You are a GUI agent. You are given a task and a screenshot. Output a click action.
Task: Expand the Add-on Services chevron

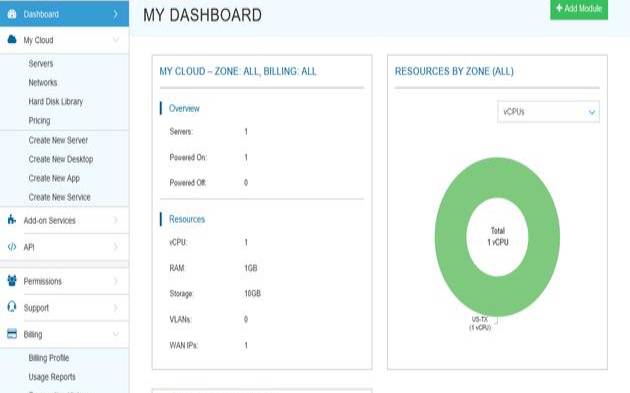[116, 220]
